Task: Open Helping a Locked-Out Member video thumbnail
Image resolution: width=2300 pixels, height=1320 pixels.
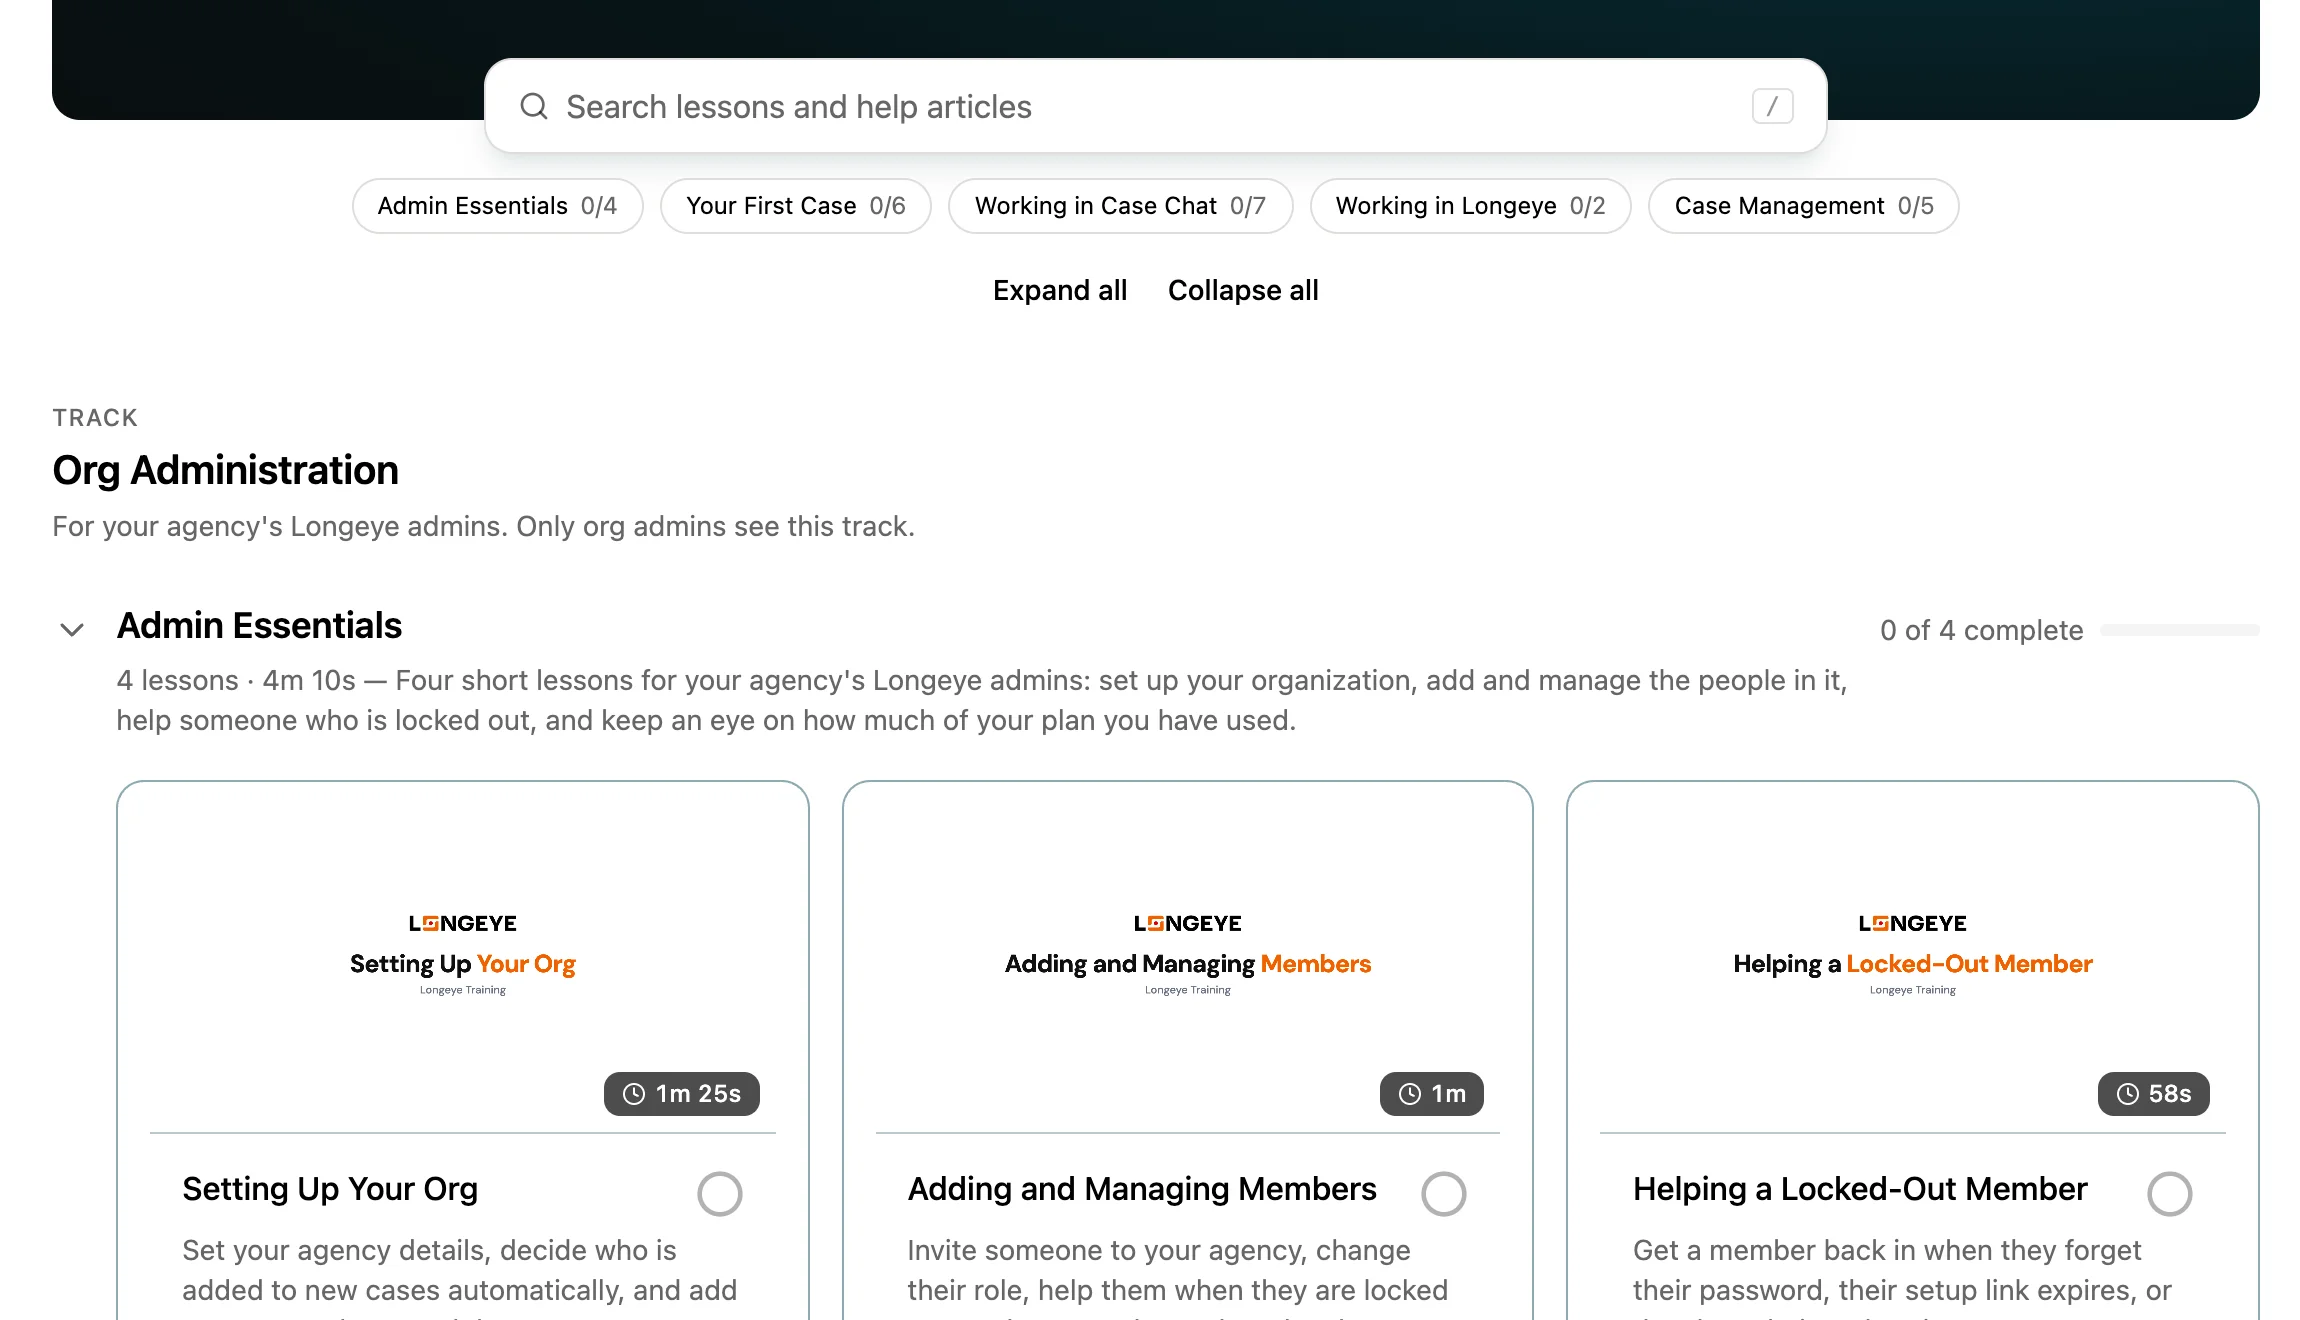Action: click(x=1913, y=958)
